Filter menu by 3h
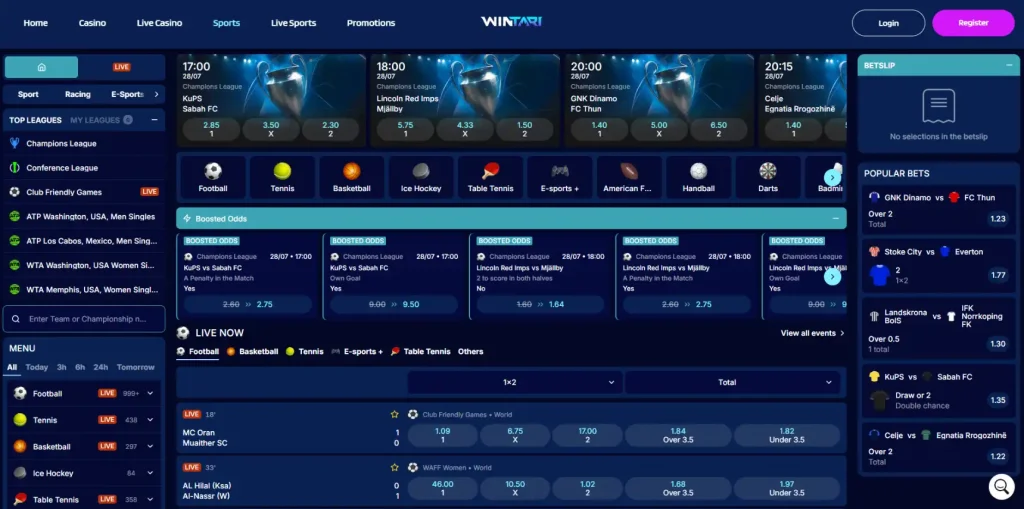This screenshot has height=509, width=1024. [x=61, y=367]
